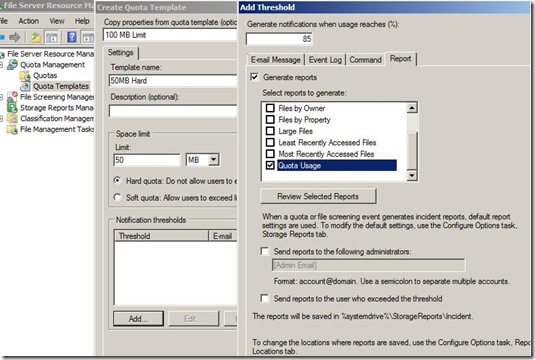Select the Quota Templates tree item
535x360 pixels.
click(61, 86)
